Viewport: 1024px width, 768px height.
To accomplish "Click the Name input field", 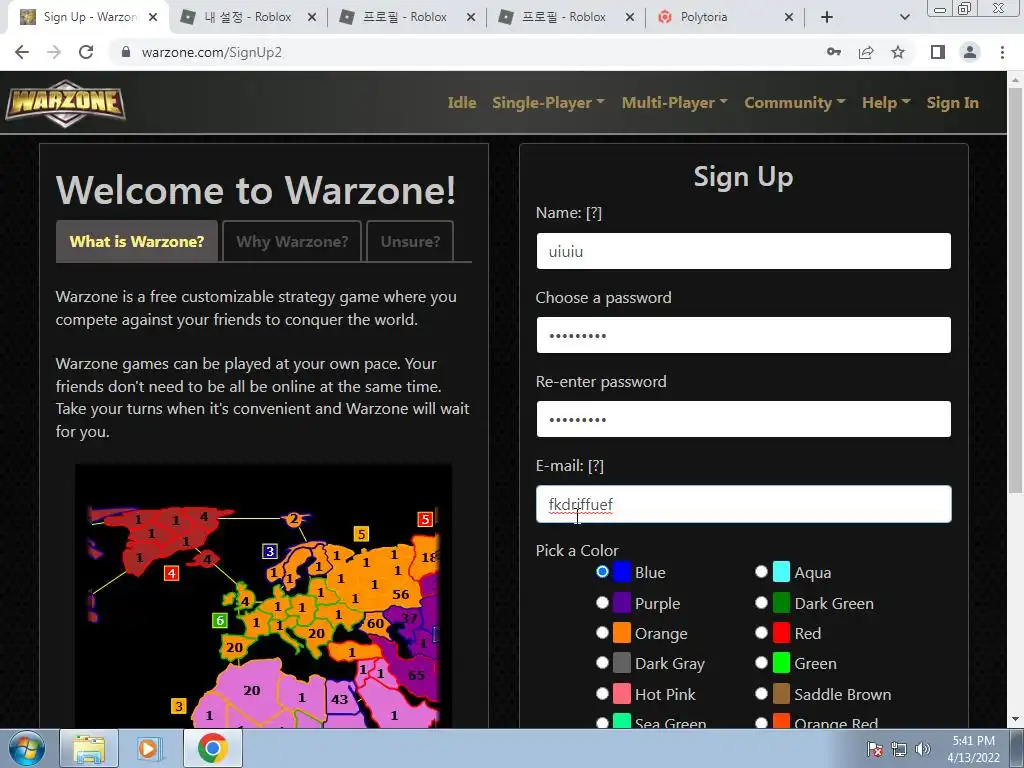I will pos(744,251).
